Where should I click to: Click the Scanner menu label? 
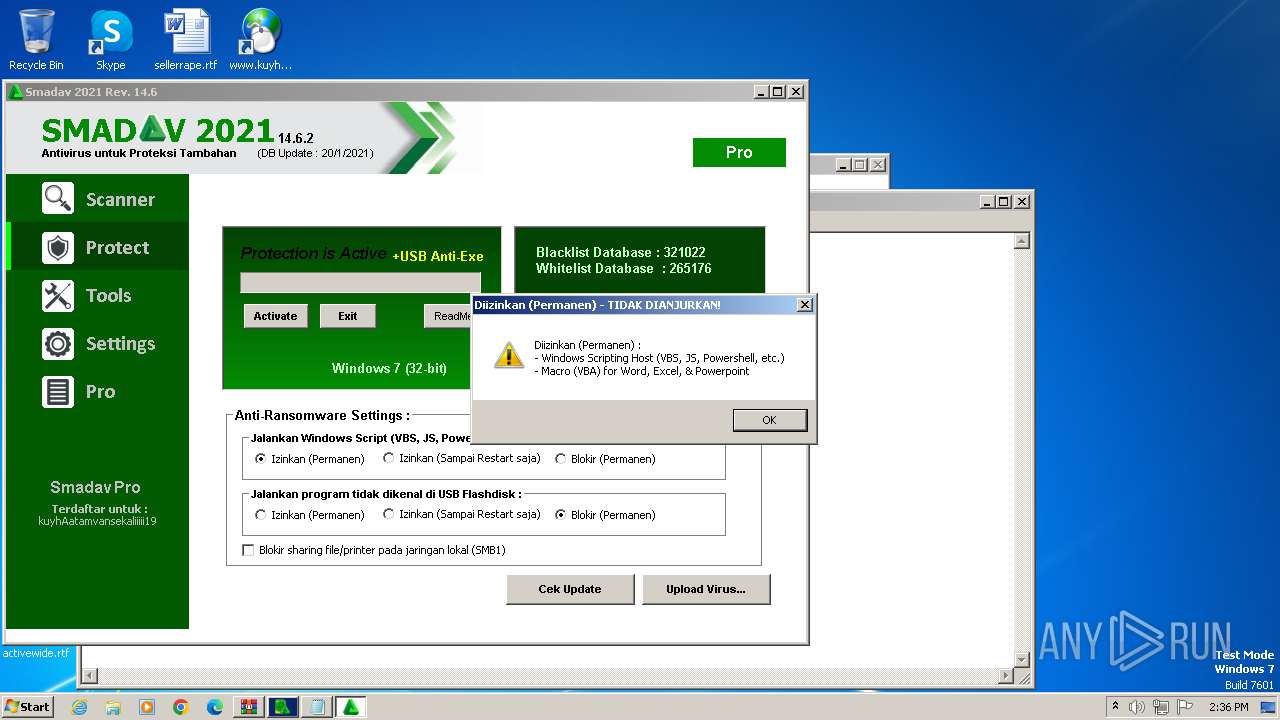pyautogui.click(x=120, y=199)
